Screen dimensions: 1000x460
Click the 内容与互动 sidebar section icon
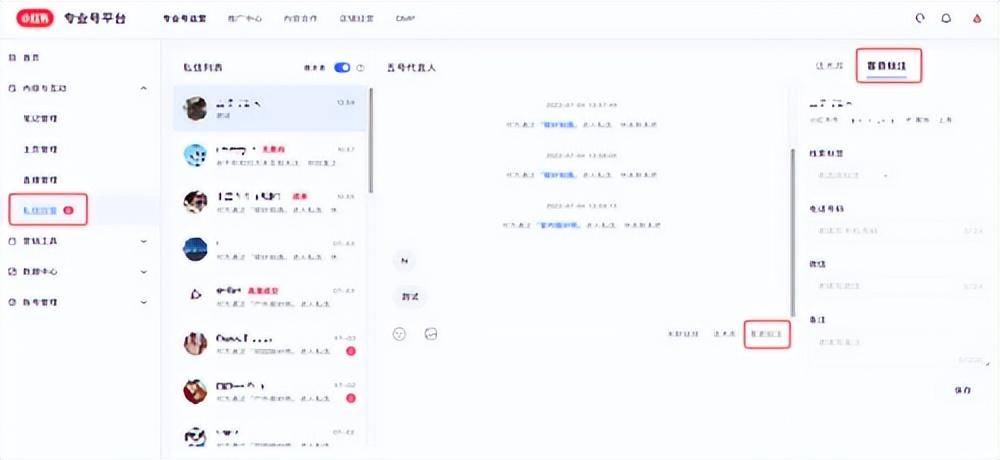pyautogui.click(x=12, y=88)
